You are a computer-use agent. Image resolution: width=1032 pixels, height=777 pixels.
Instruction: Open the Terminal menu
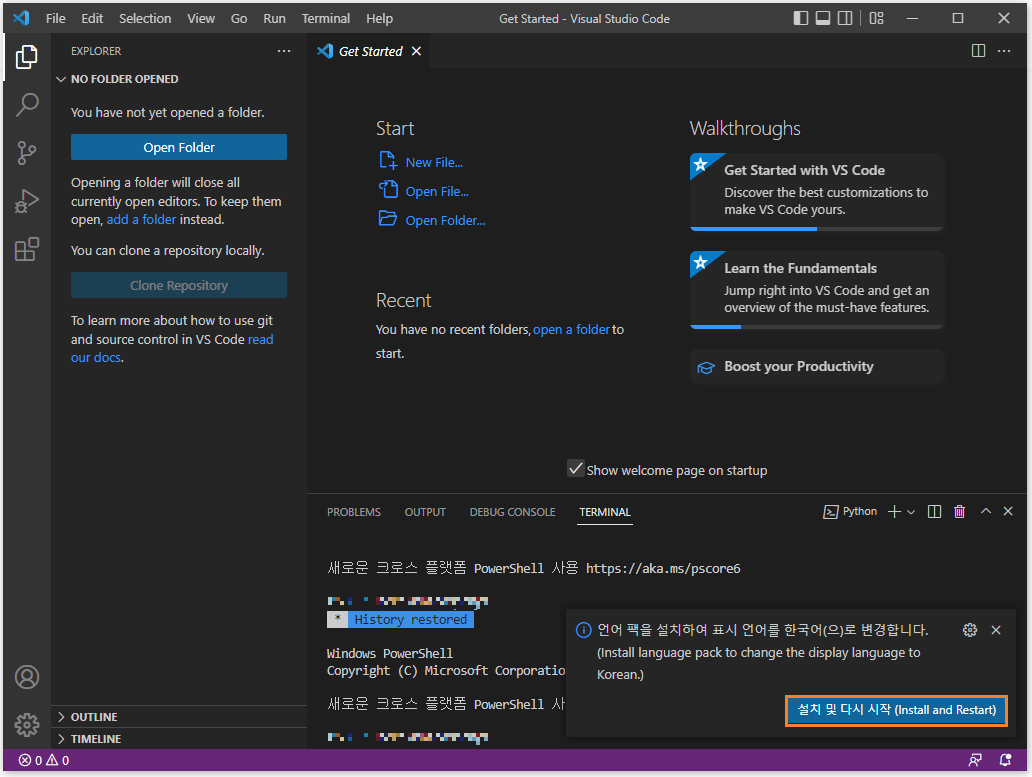point(326,18)
